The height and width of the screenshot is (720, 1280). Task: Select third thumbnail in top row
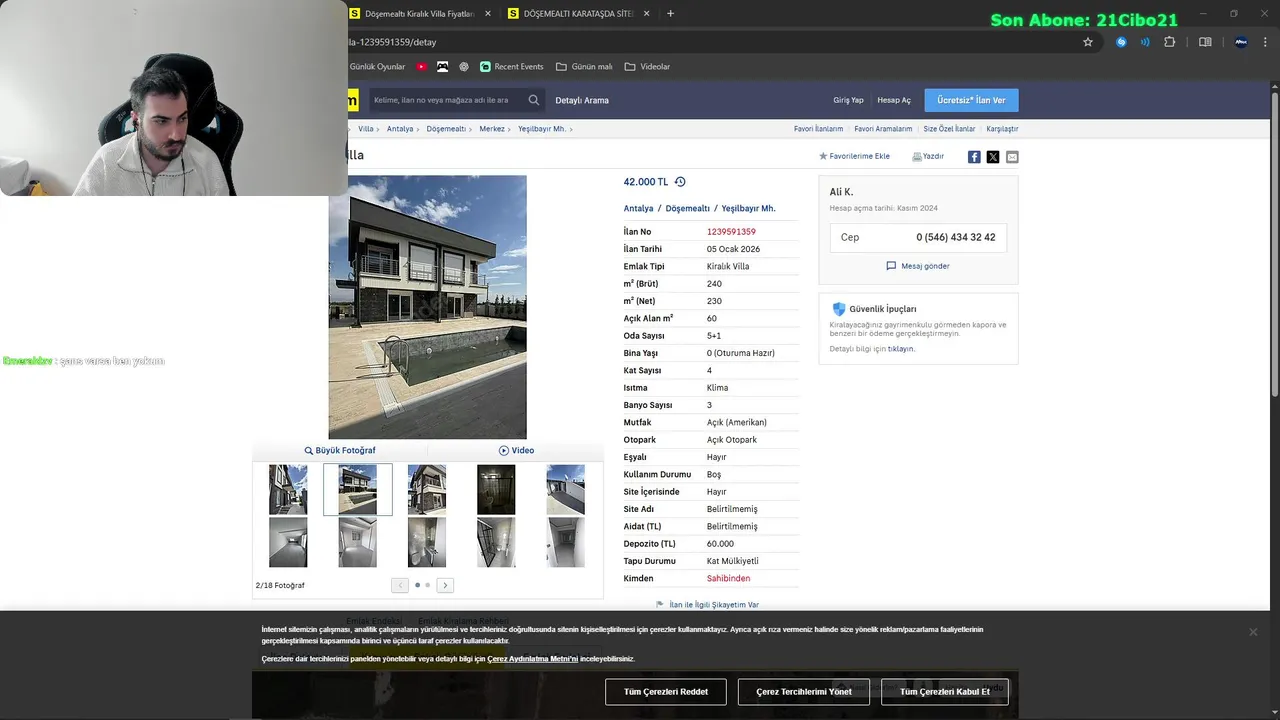click(x=427, y=490)
